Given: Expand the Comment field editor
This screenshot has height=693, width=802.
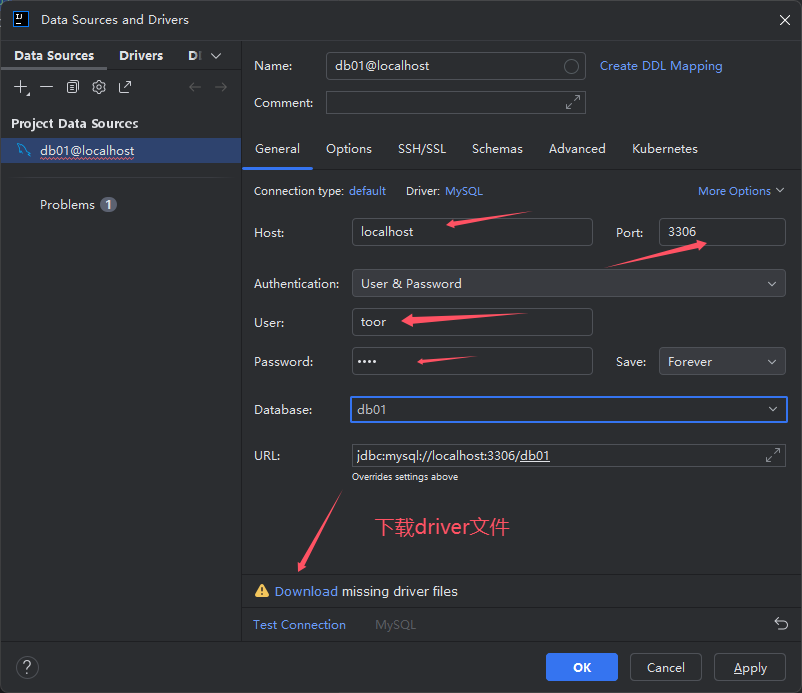Looking at the screenshot, I should [573, 102].
